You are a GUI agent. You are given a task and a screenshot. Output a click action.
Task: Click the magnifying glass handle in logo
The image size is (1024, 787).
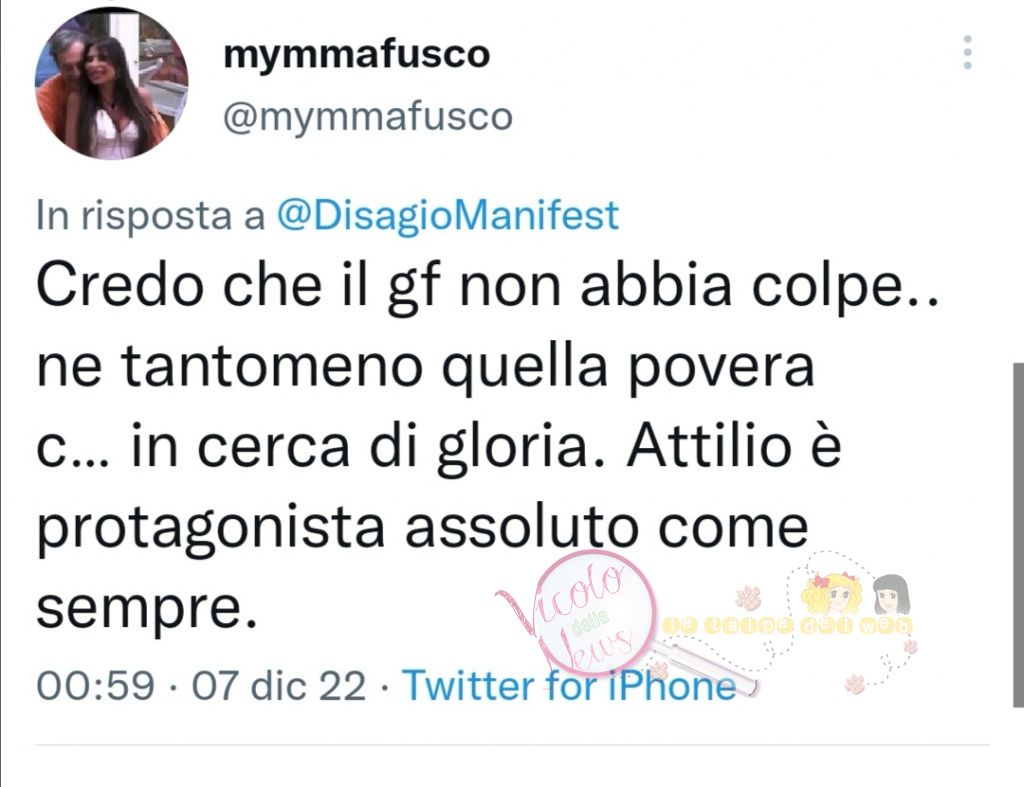[x=705, y=668]
